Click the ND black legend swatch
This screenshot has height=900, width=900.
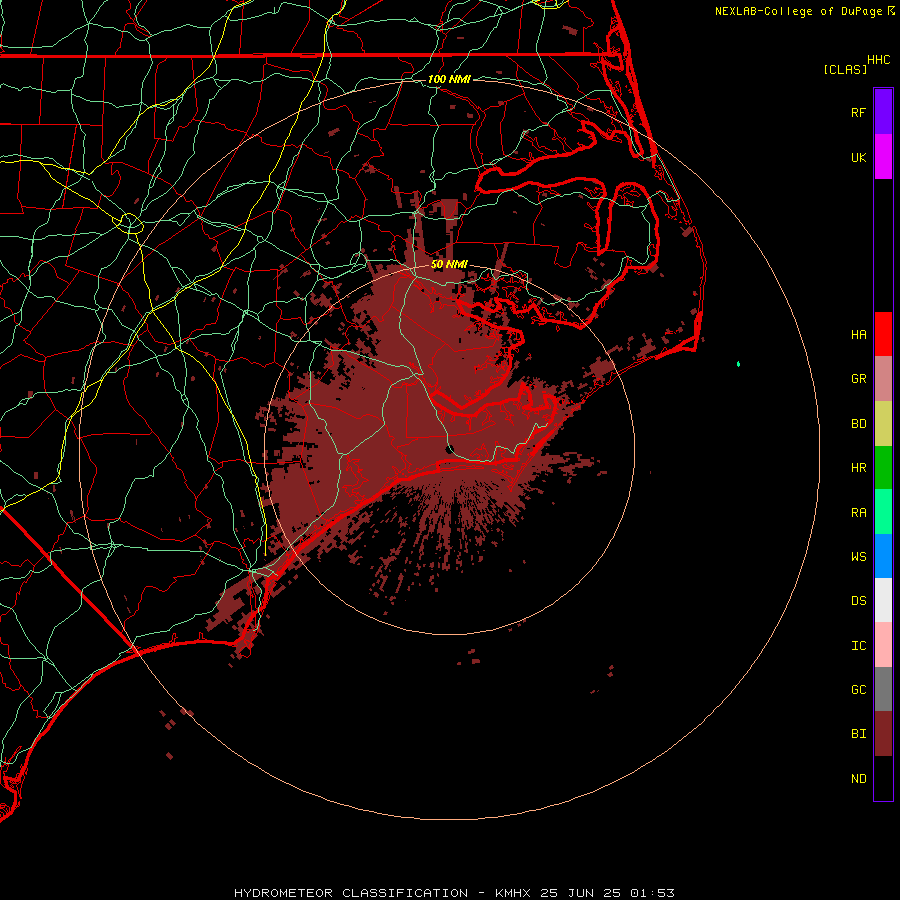pos(883,778)
